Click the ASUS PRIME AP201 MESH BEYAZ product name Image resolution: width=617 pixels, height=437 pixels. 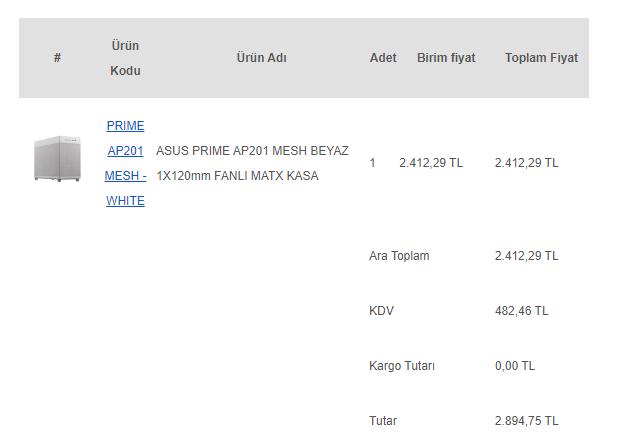click(x=252, y=163)
